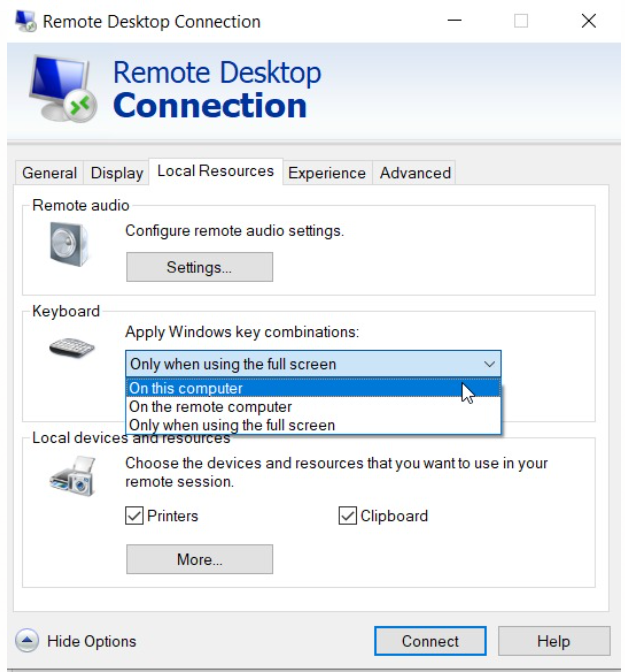Click 'Apply Windows key combinations:' label
625x672 pixels.
click(x=242, y=332)
